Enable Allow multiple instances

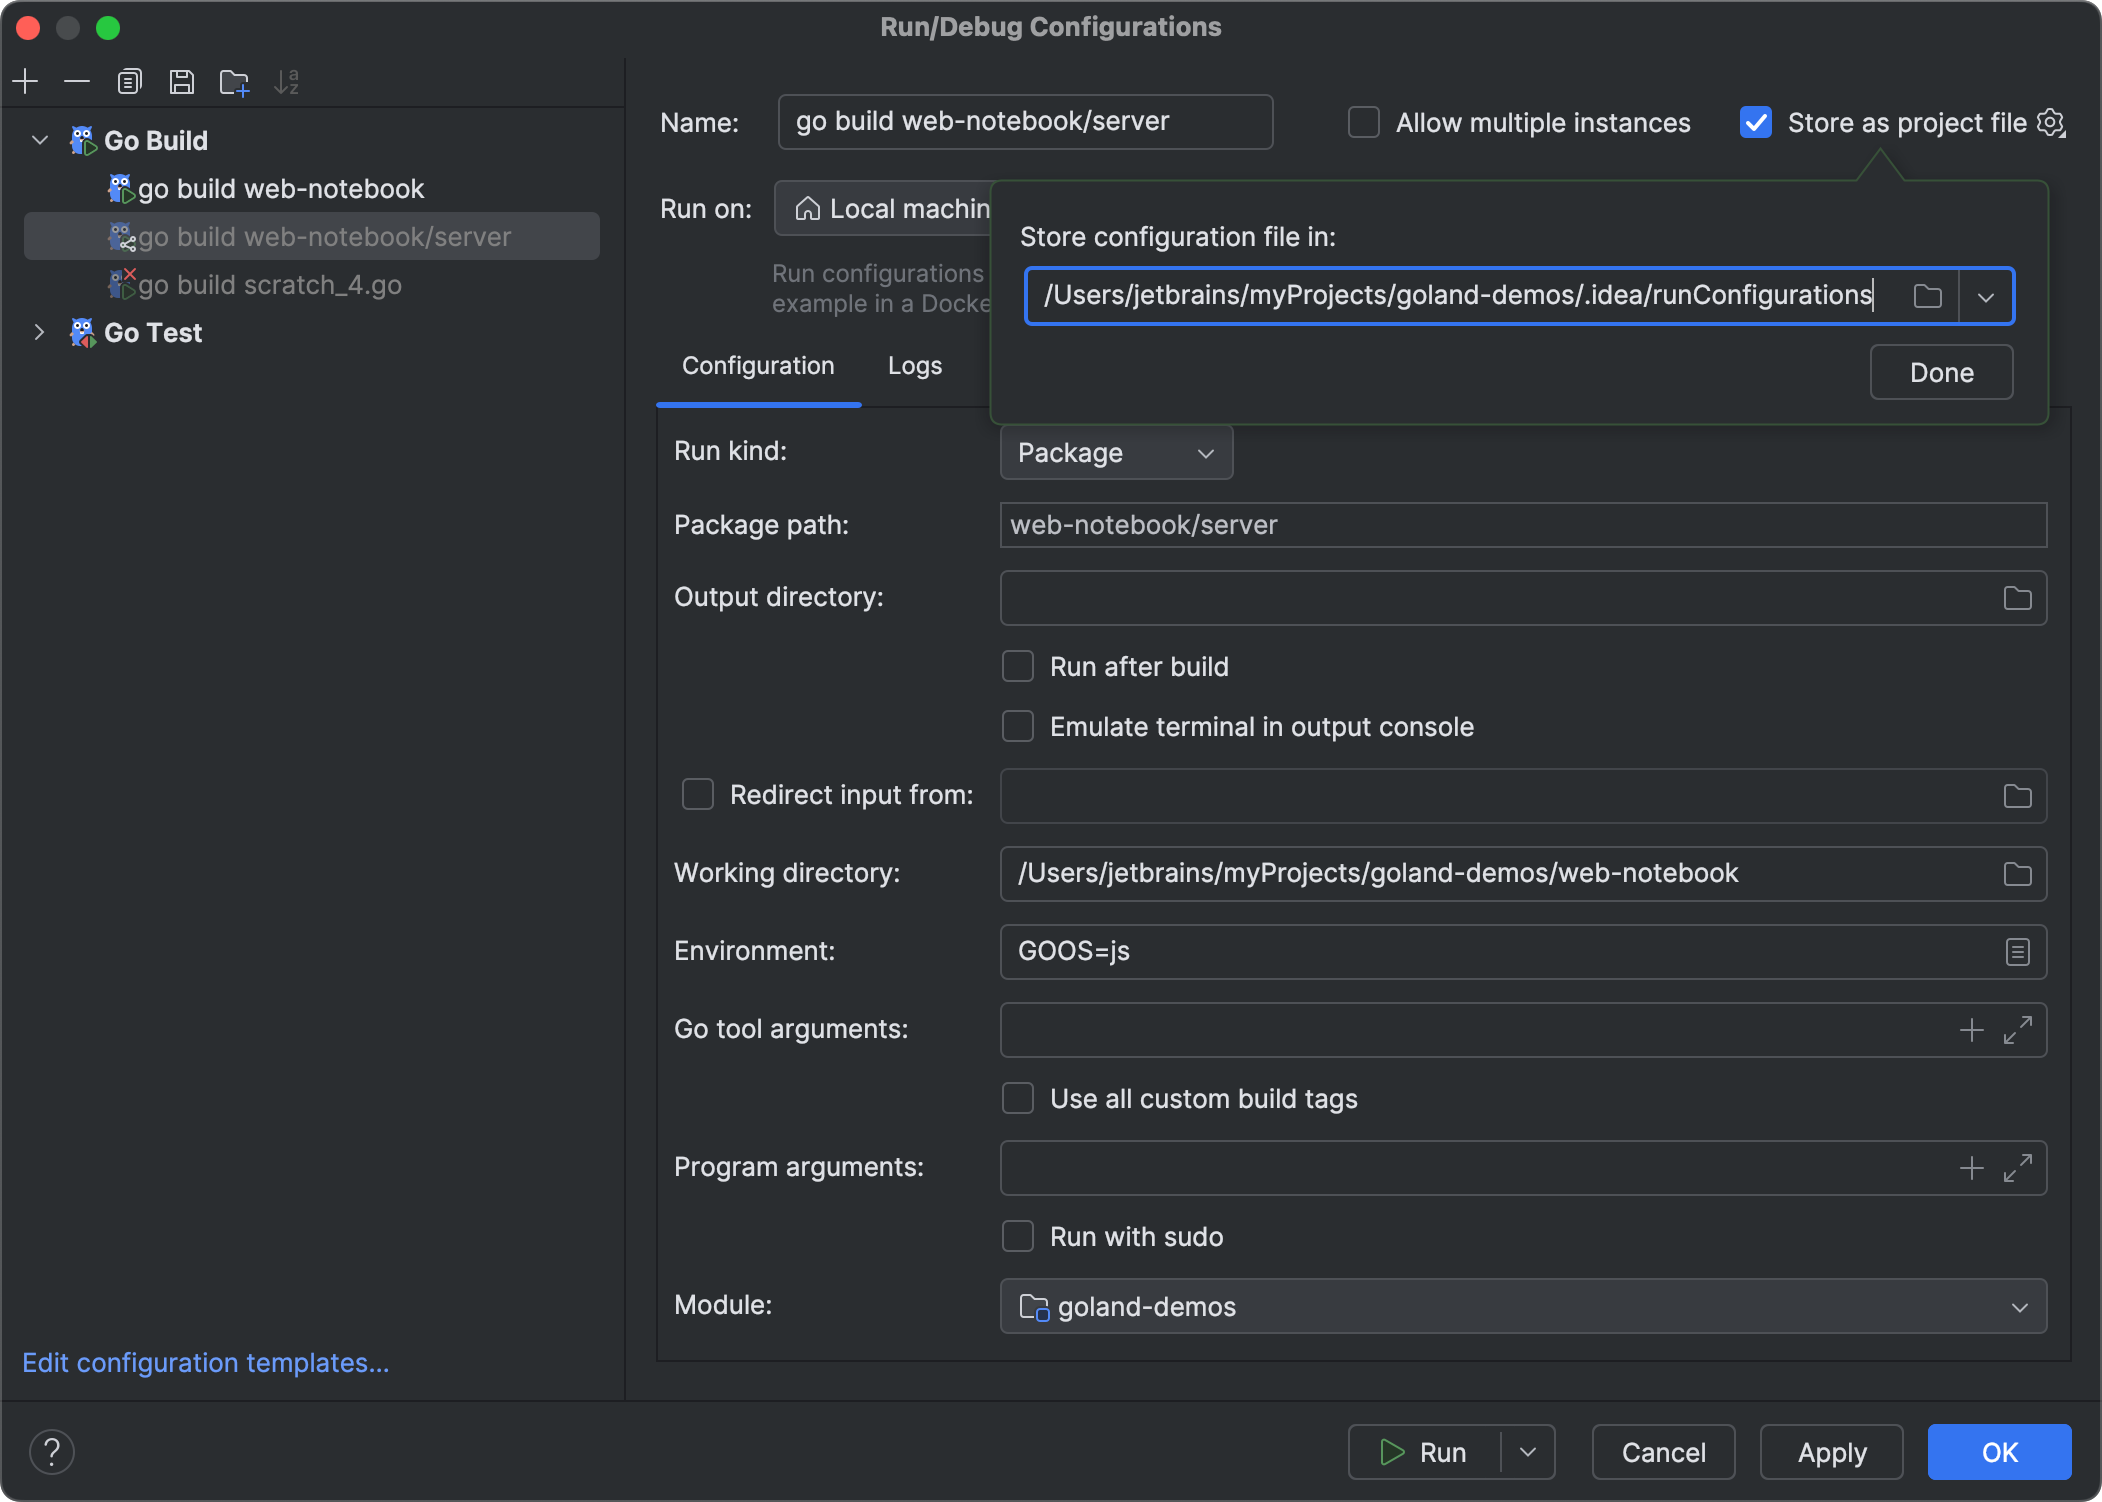pos(1363,122)
